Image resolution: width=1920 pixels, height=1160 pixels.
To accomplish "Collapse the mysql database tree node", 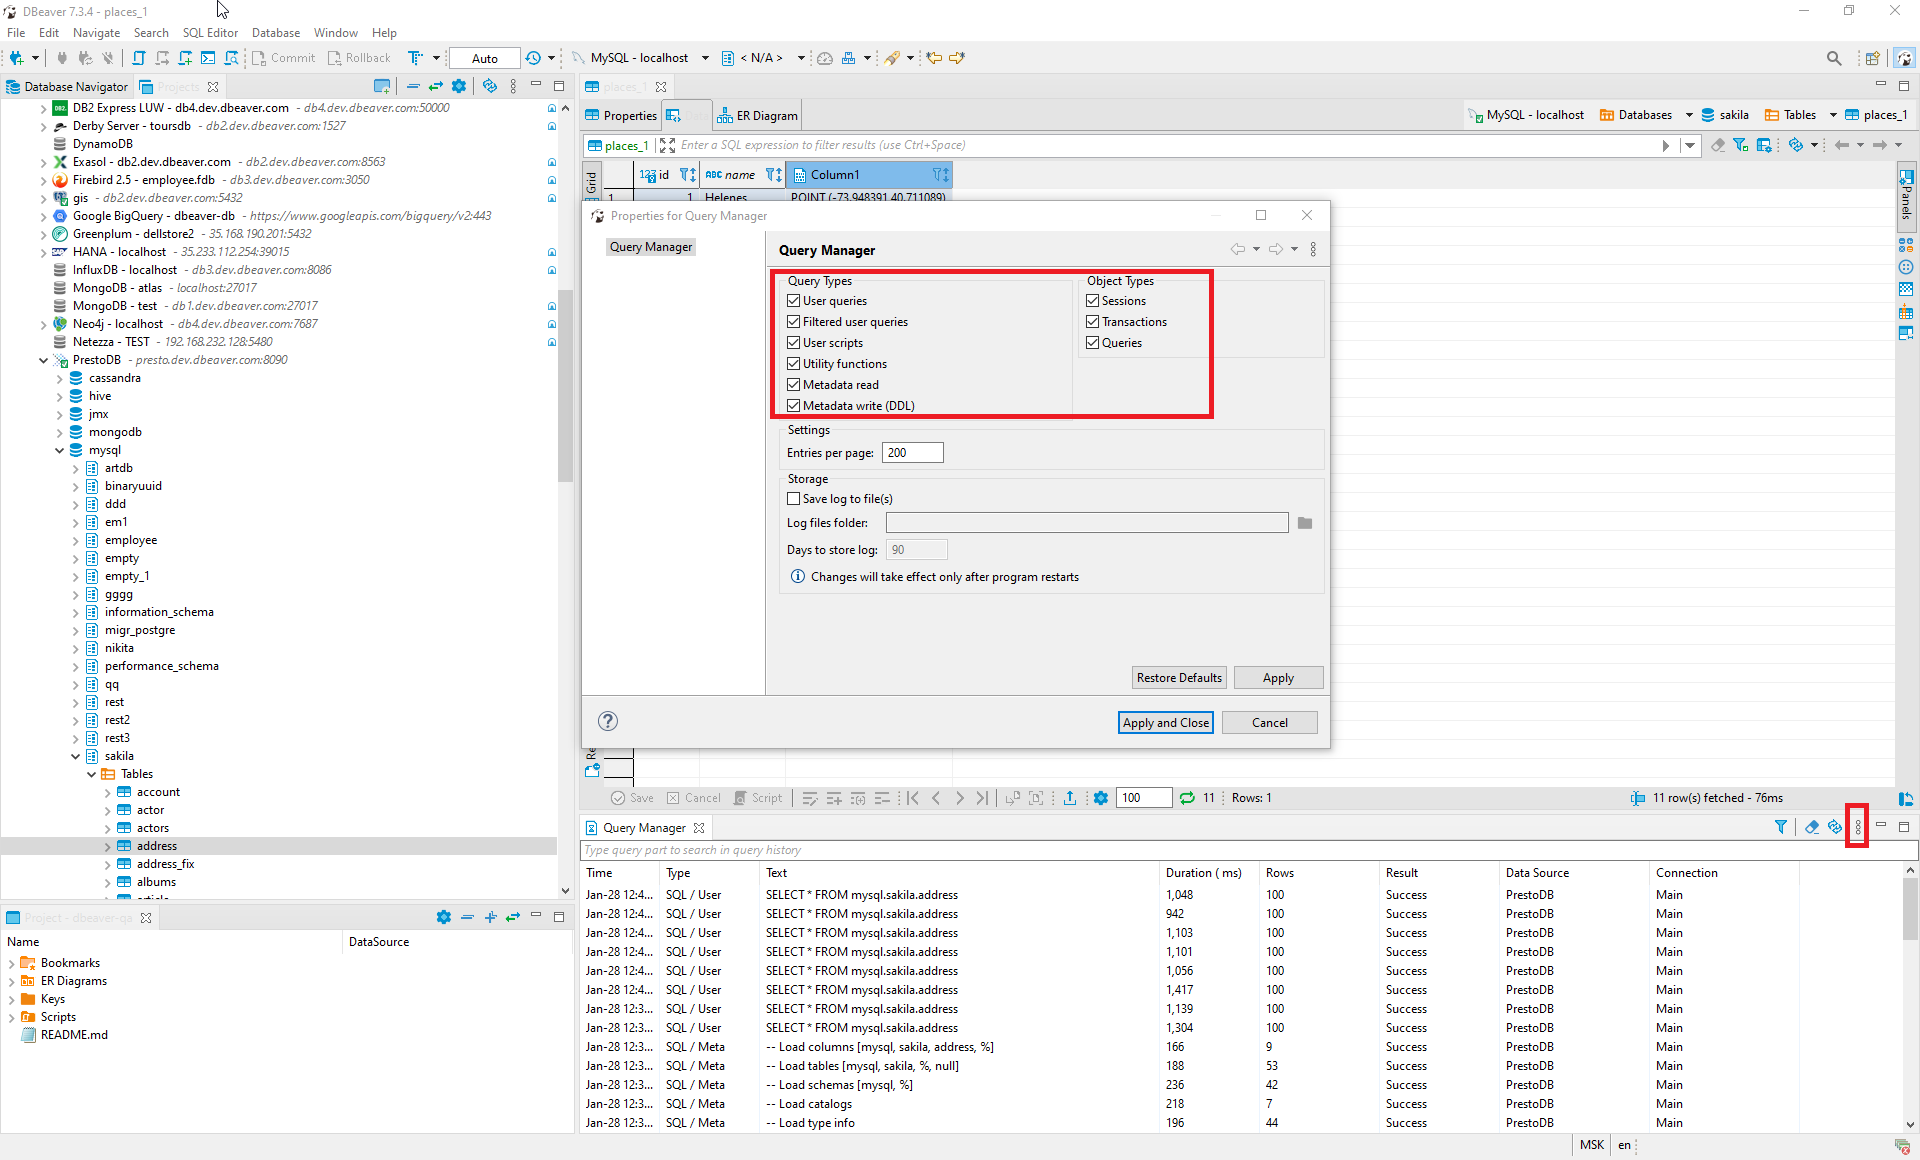I will coord(59,450).
